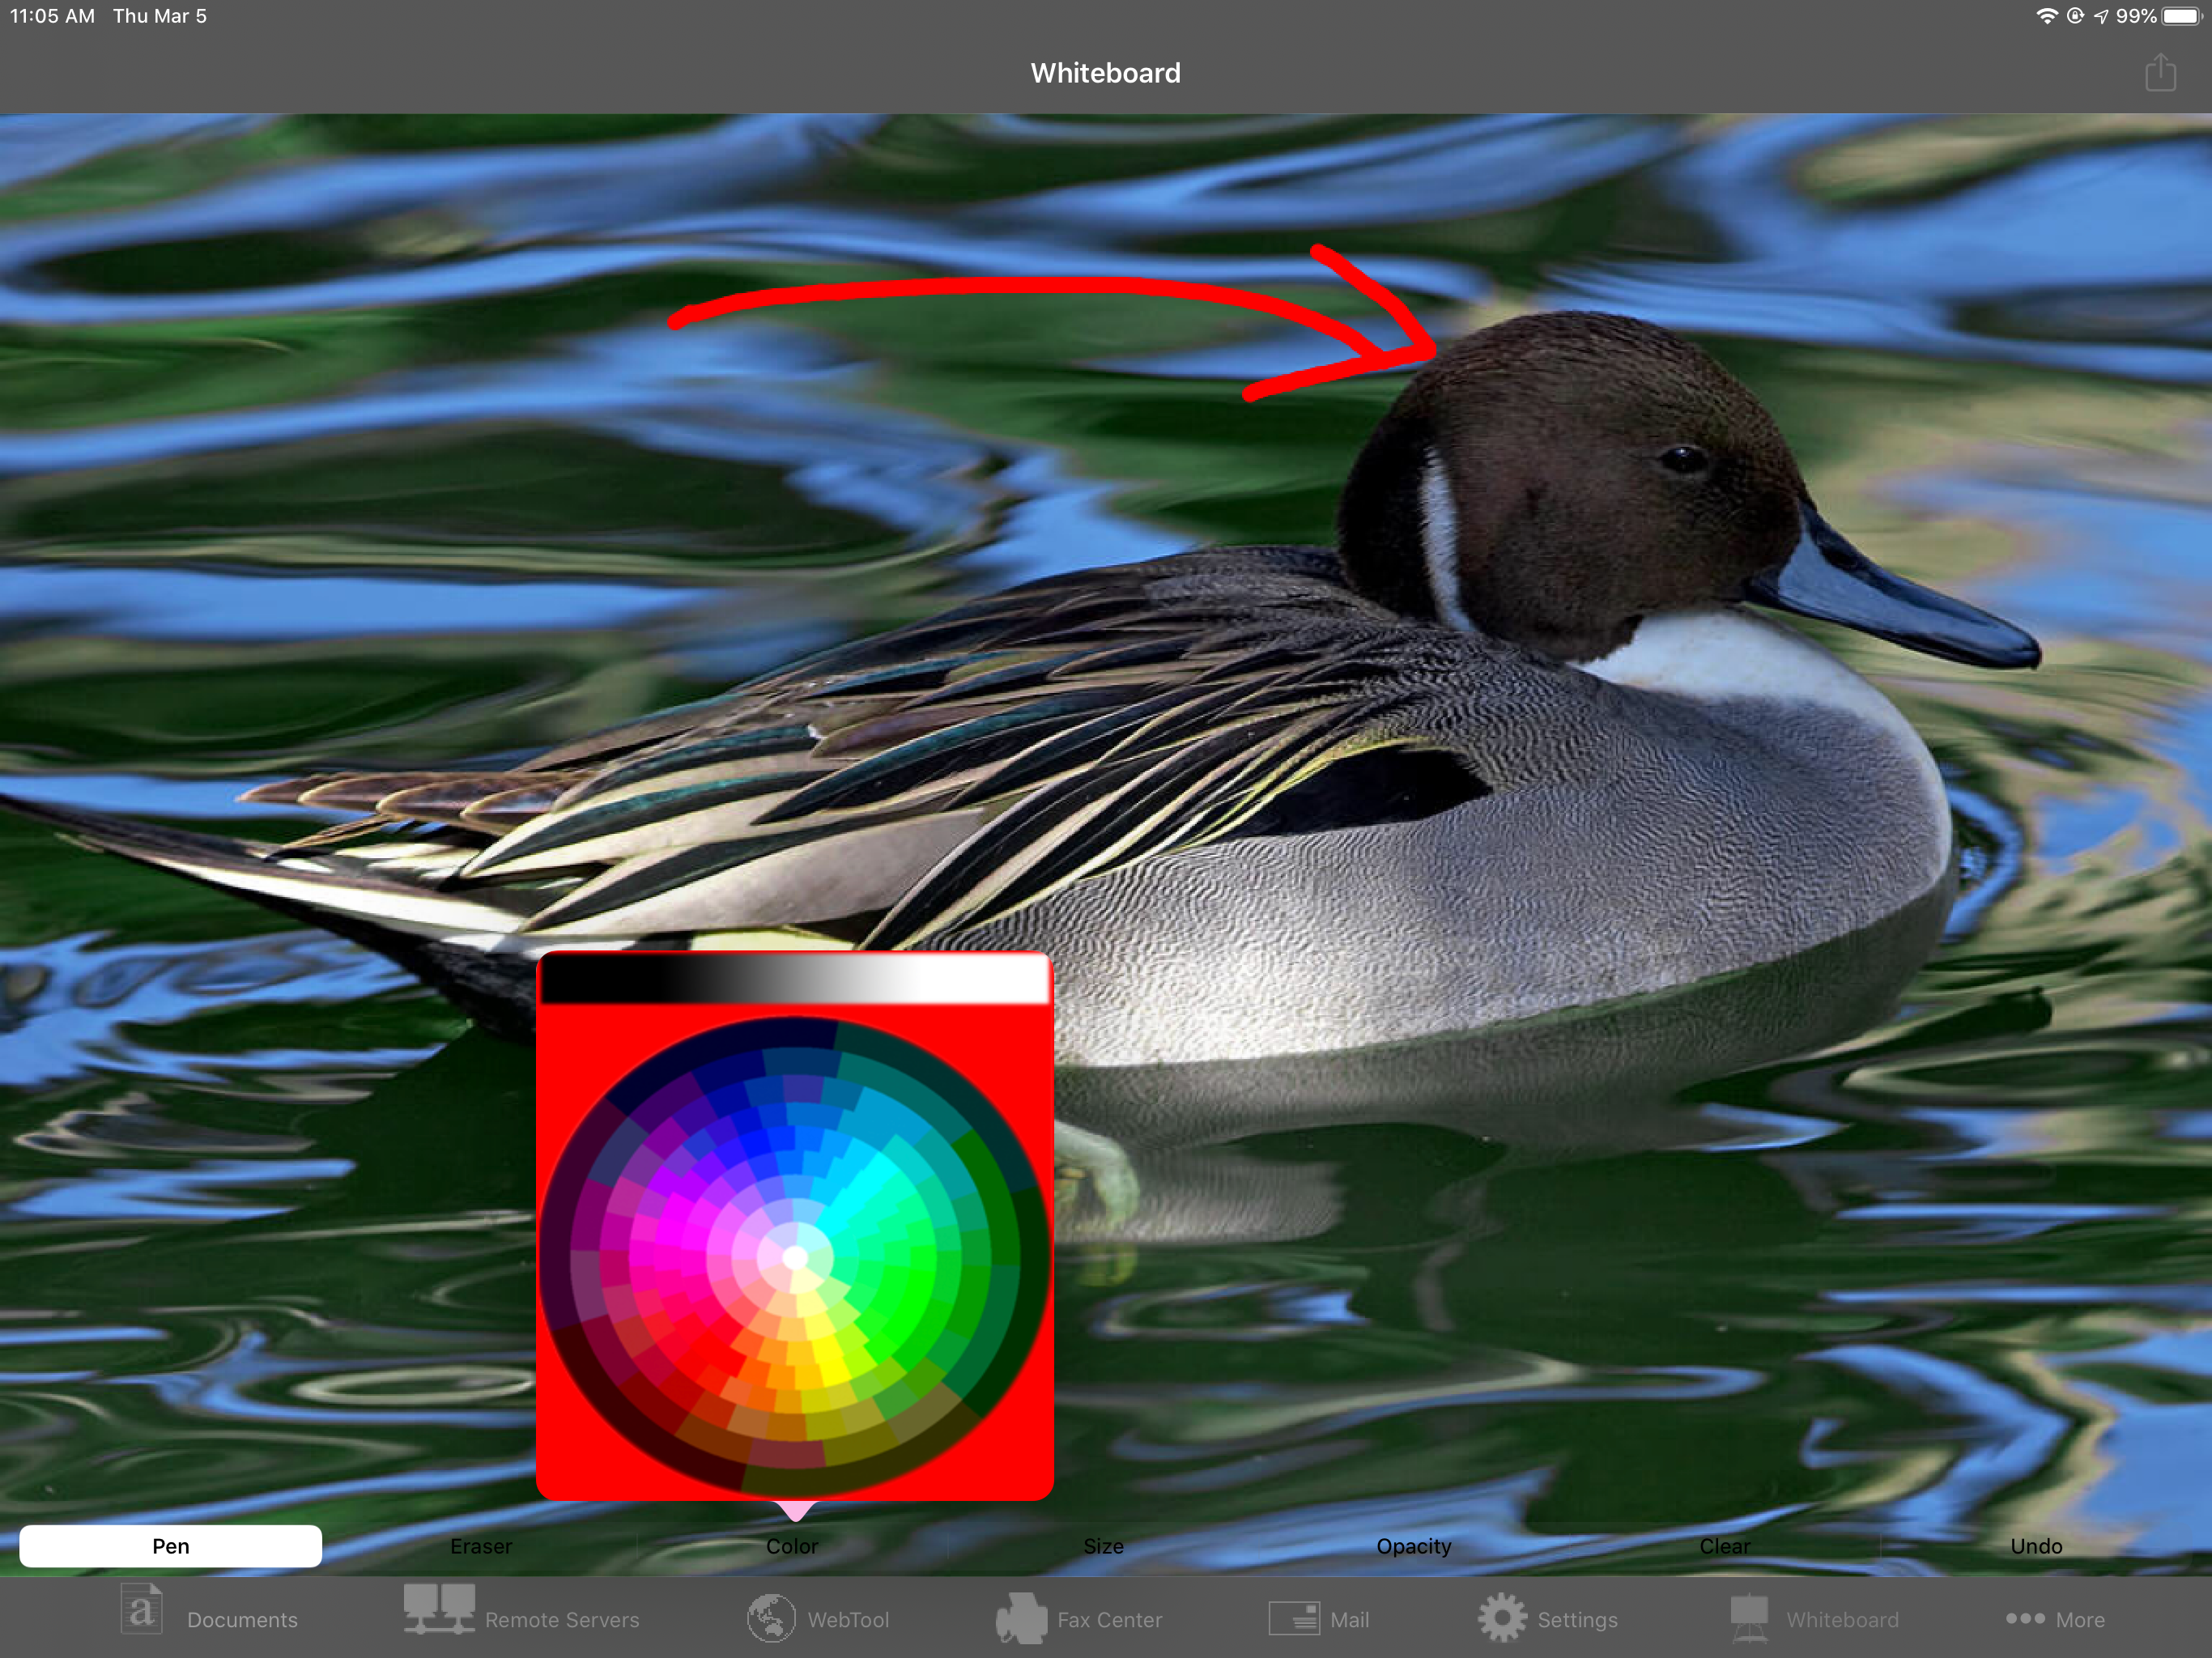This screenshot has width=2212, height=1658.
Task: Close the Color picker popover via Color
Action: pyautogui.click(x=792, y=1546)
